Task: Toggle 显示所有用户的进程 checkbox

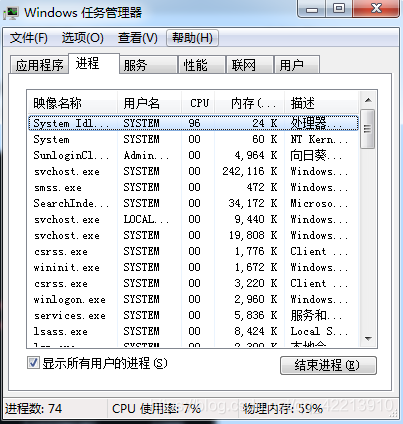Action: coord(33,363)
